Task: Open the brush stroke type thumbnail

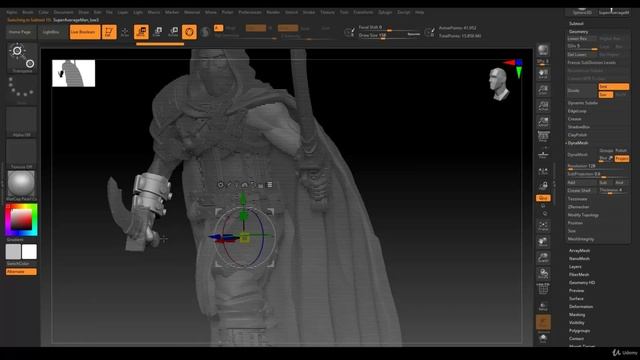Action: click(x=22, y=58)
